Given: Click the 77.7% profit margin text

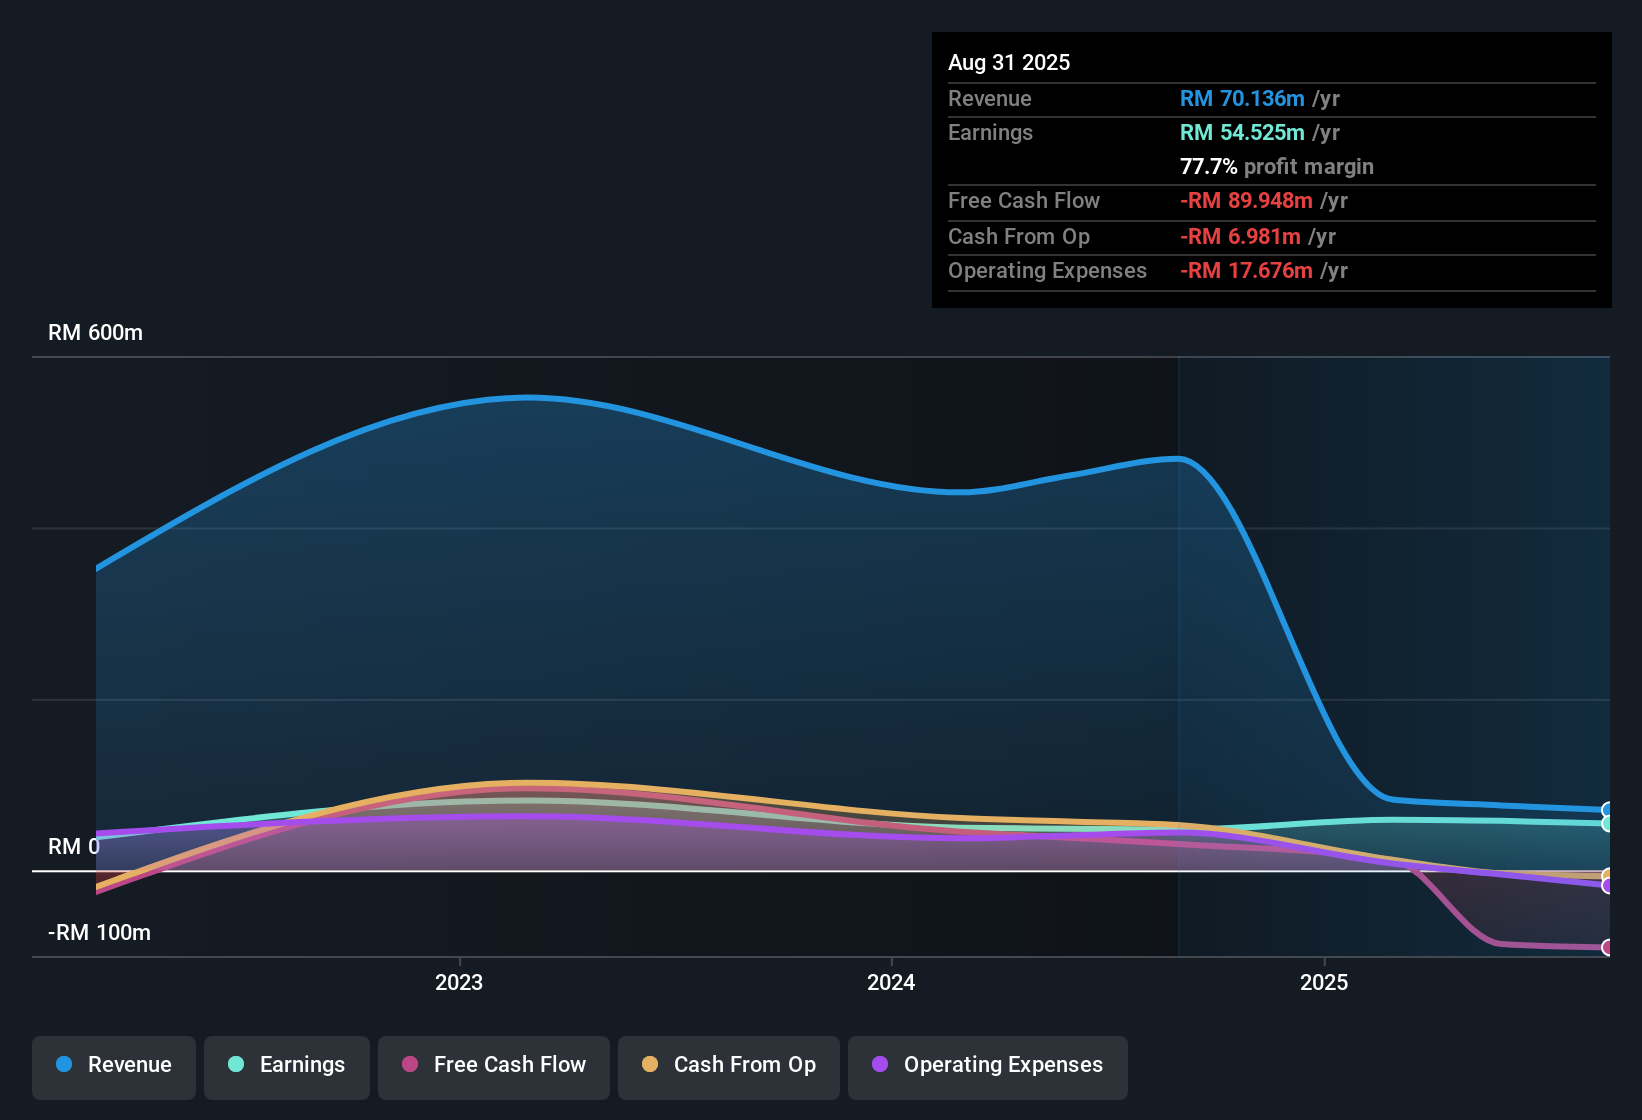Looking at the screenshot, I should click(x=1276, y=167).
